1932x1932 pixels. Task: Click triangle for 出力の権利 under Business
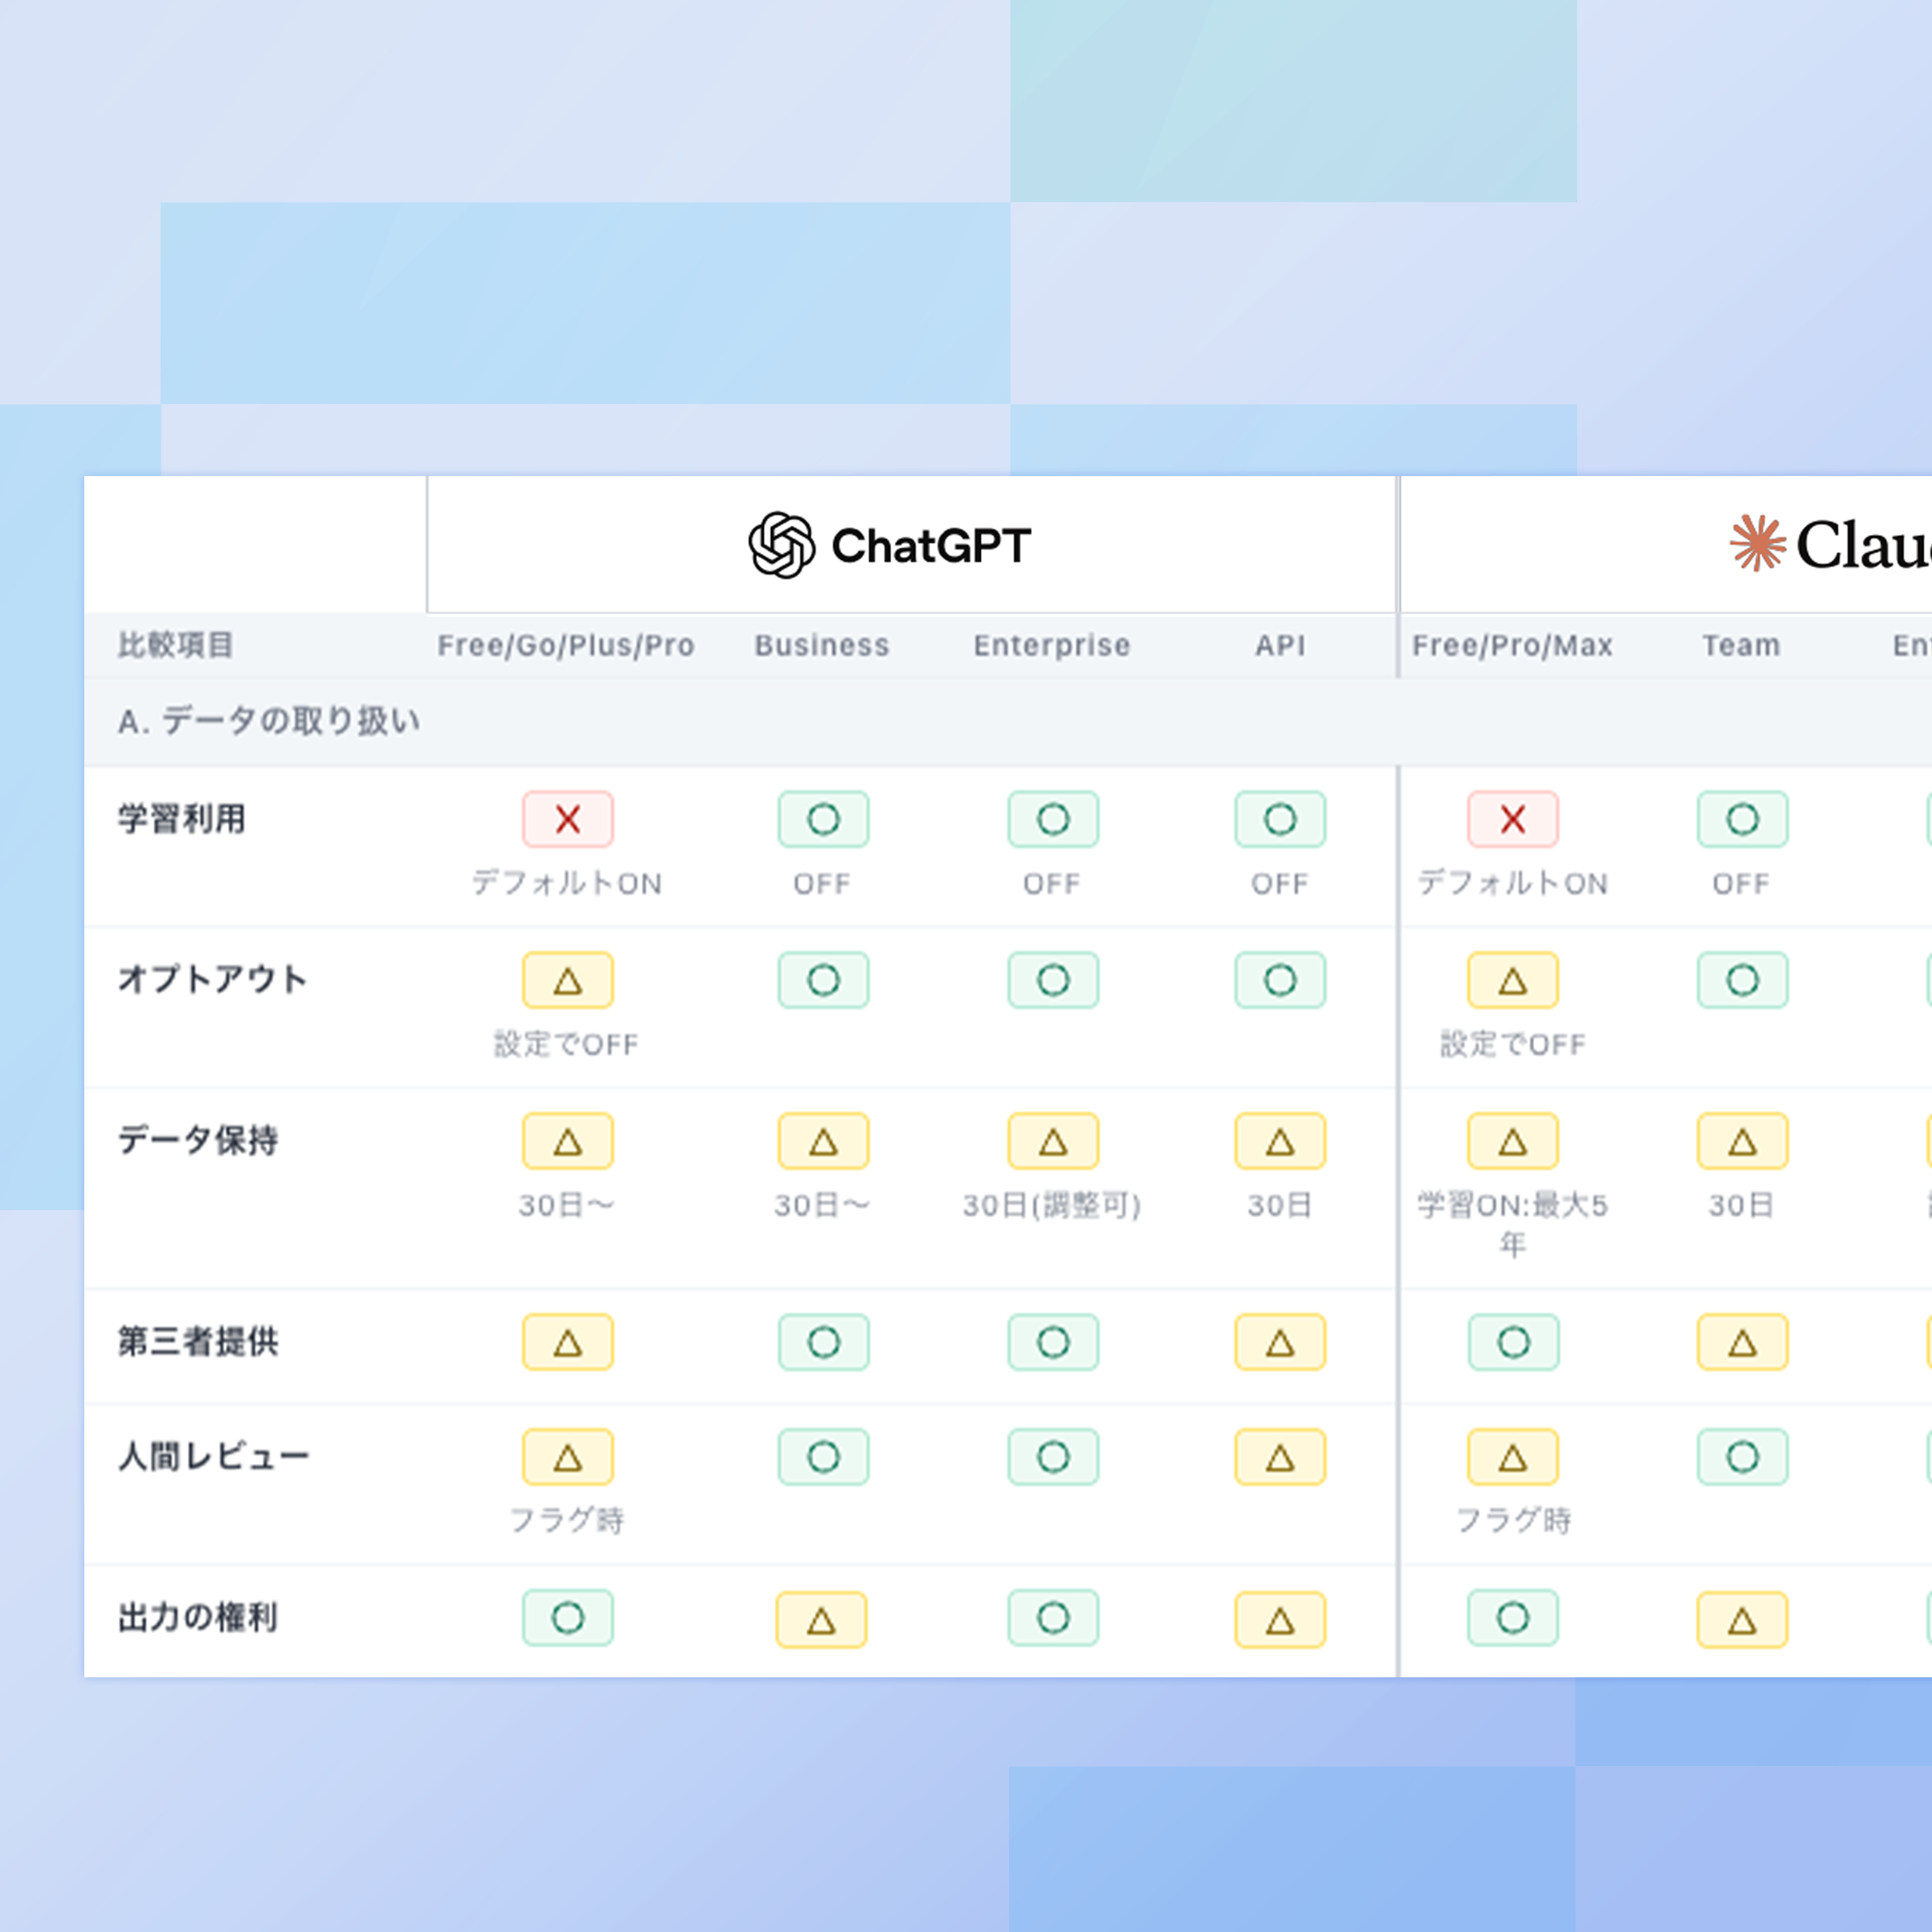[821, 1620]
